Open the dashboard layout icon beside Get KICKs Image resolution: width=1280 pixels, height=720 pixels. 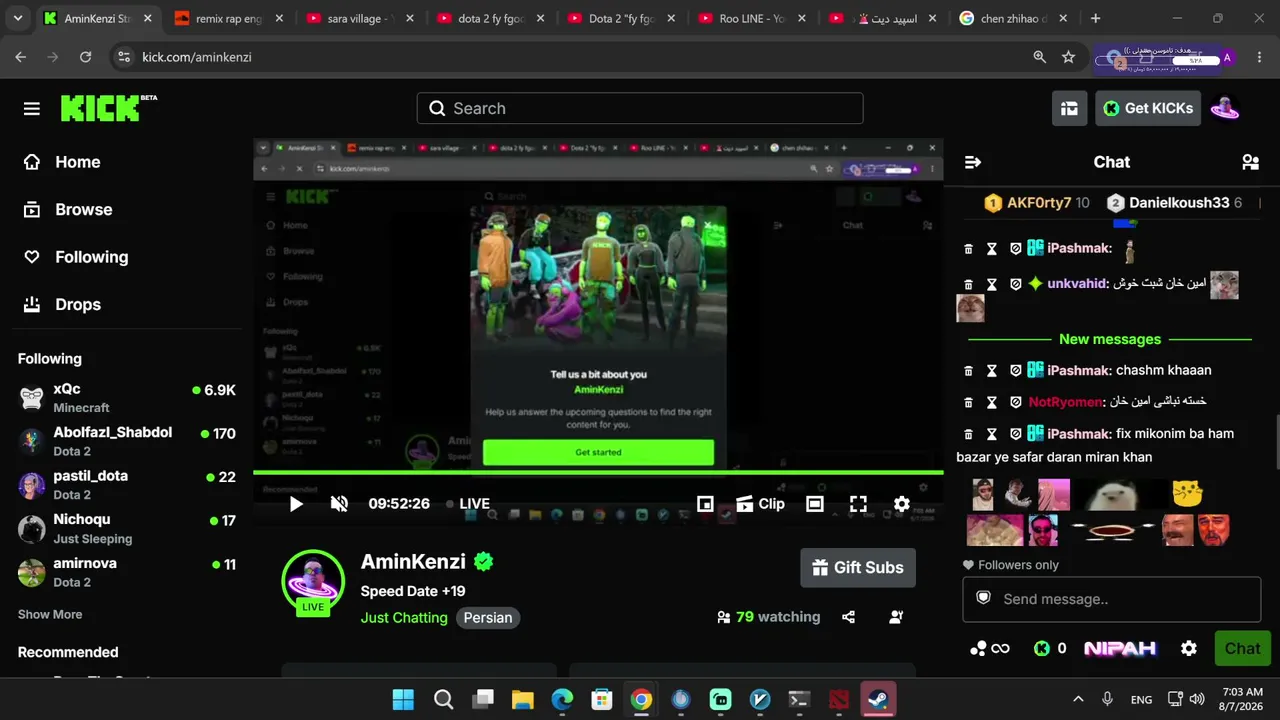click(1070, 108)
